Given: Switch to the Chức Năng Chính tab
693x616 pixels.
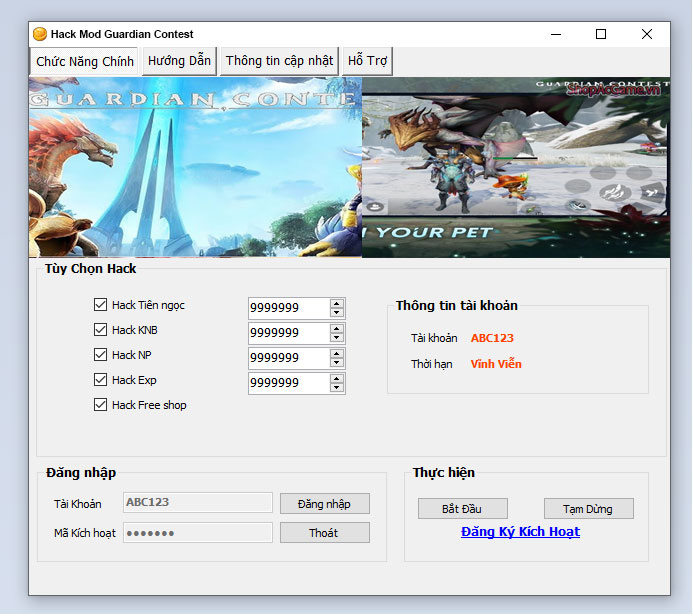Looking at the screenshot, I should pos(85,61).
